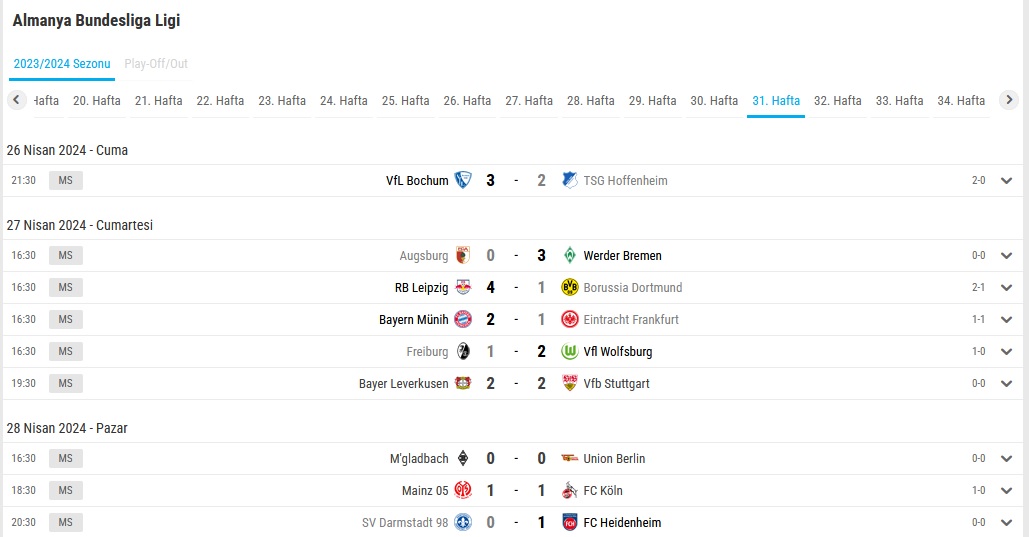Image resolution: width=1029 pixels, height=537 pixels.
Task: Click the Vfl Wolfsburg logo
Action: [x=570, y=351]
